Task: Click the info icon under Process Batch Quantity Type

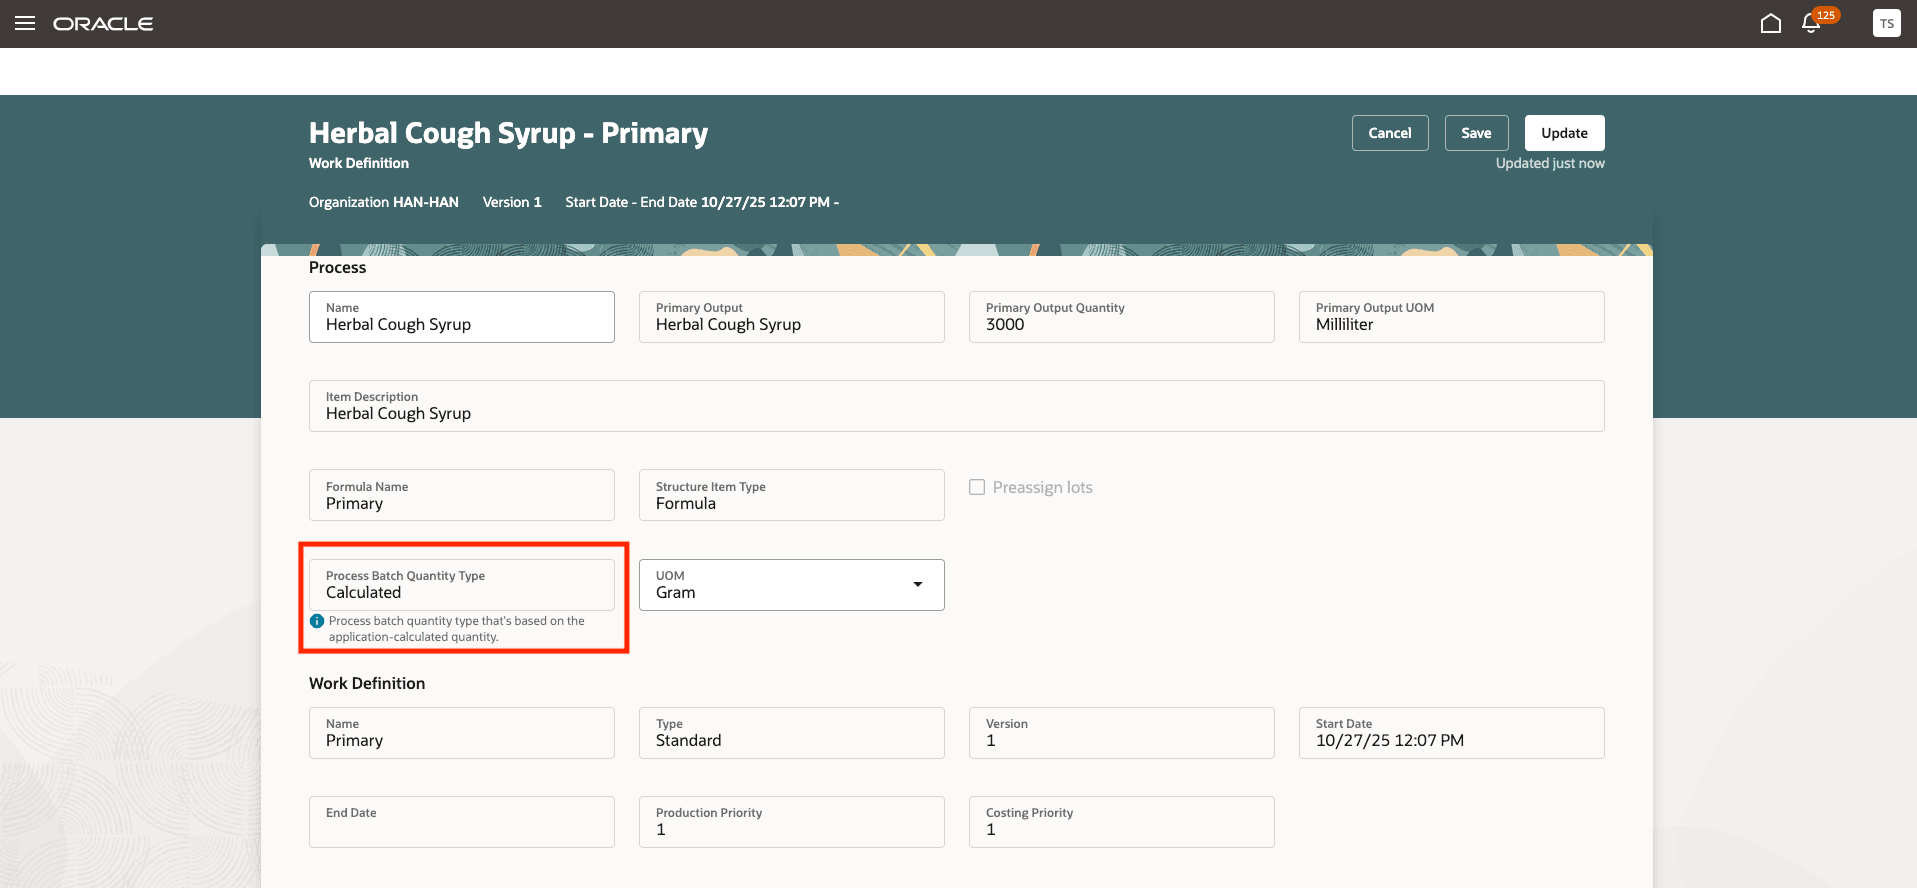Action: coord(317,621)
